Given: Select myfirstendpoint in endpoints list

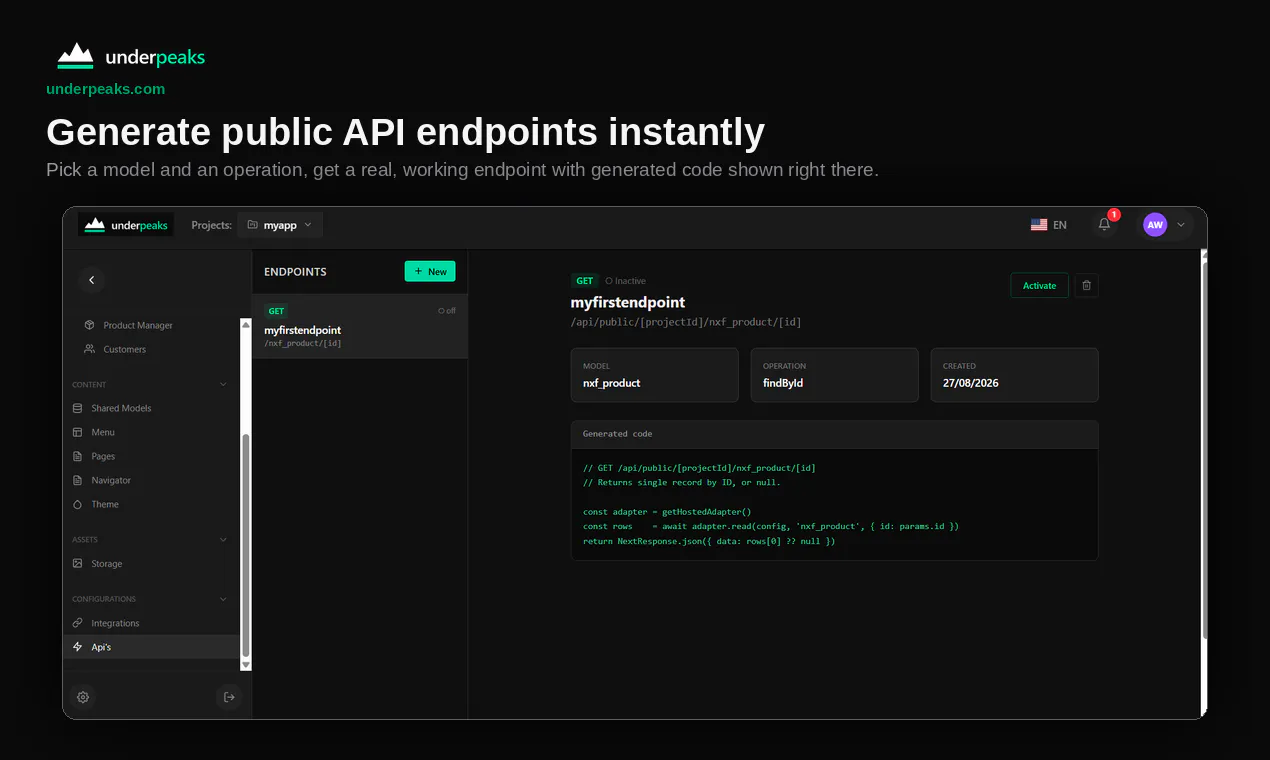Looking at the screenshot, I should [360, 326].
